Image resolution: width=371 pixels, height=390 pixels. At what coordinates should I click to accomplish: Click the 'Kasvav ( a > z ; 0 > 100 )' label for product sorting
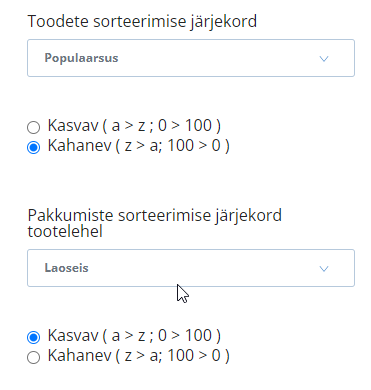134,126
